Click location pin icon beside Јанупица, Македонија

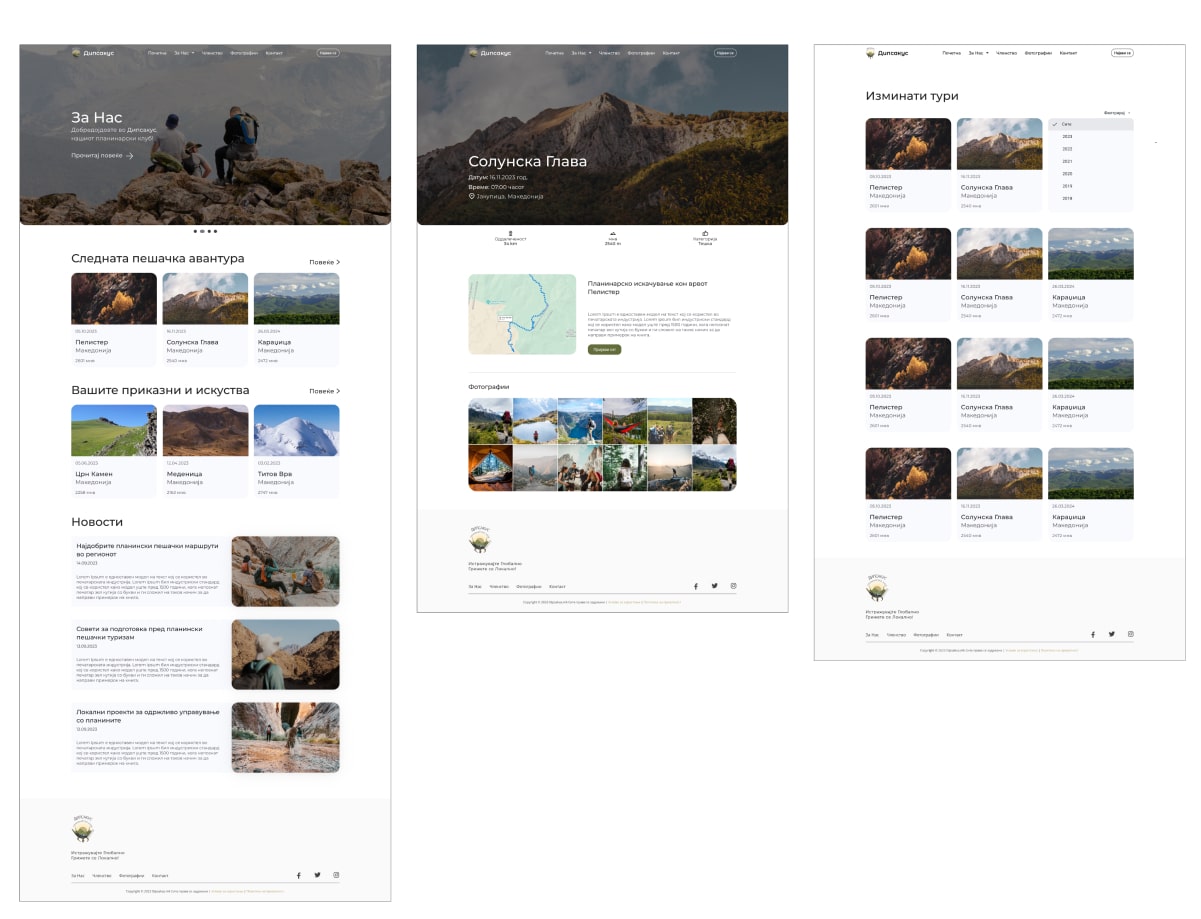(x=471, y=197)
